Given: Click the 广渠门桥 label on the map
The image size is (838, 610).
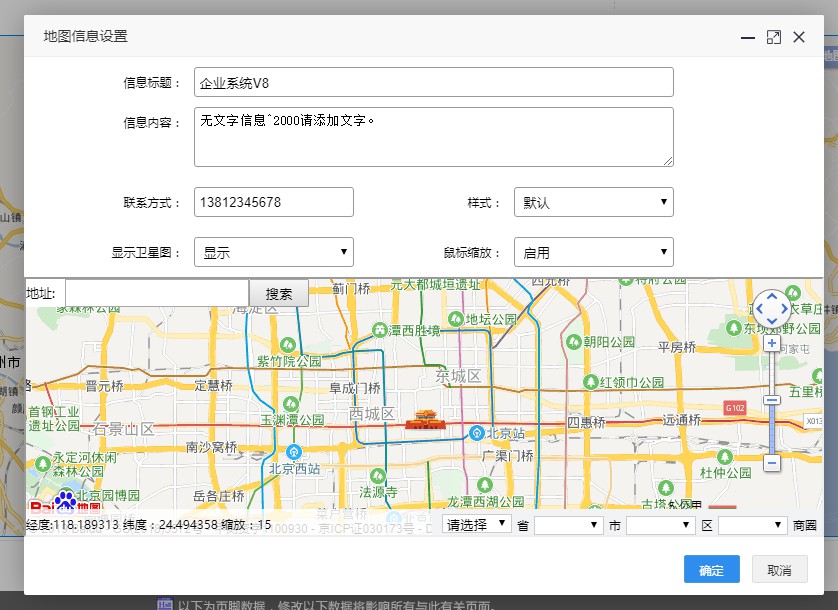Looking at the screenshot, I should (508, 455).
